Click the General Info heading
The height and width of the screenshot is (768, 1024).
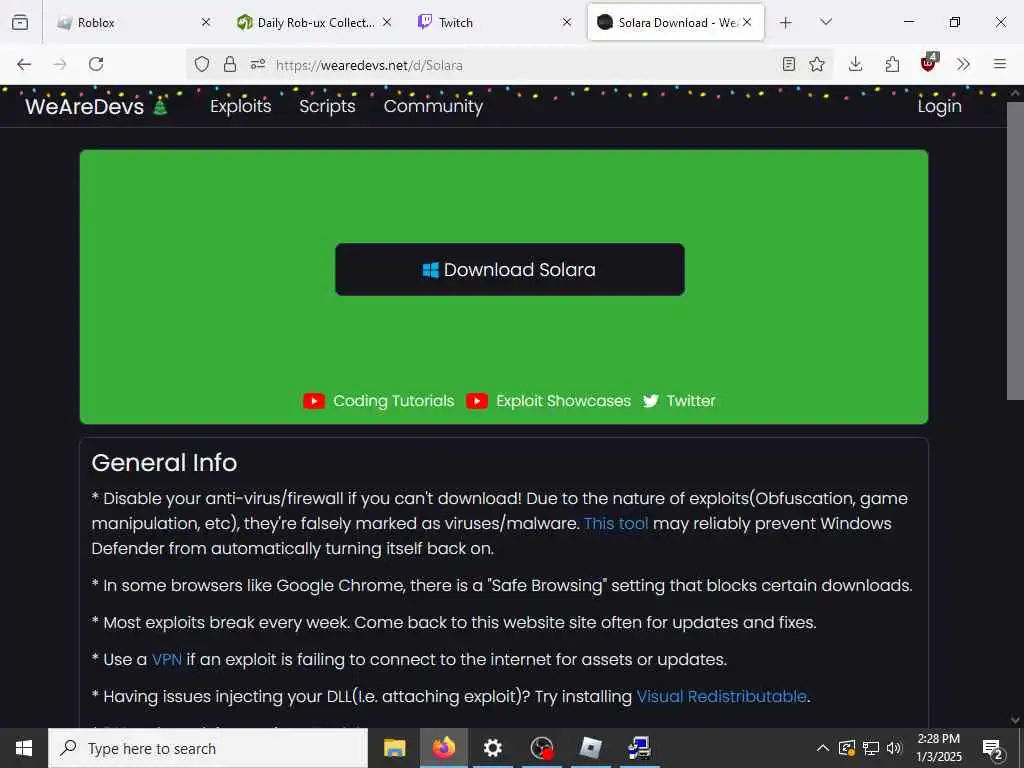click(165, 463)
